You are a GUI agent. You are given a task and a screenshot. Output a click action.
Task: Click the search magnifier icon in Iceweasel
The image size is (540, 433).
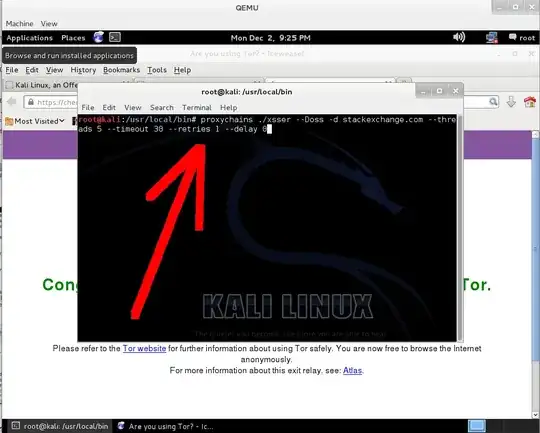point(493,102)
